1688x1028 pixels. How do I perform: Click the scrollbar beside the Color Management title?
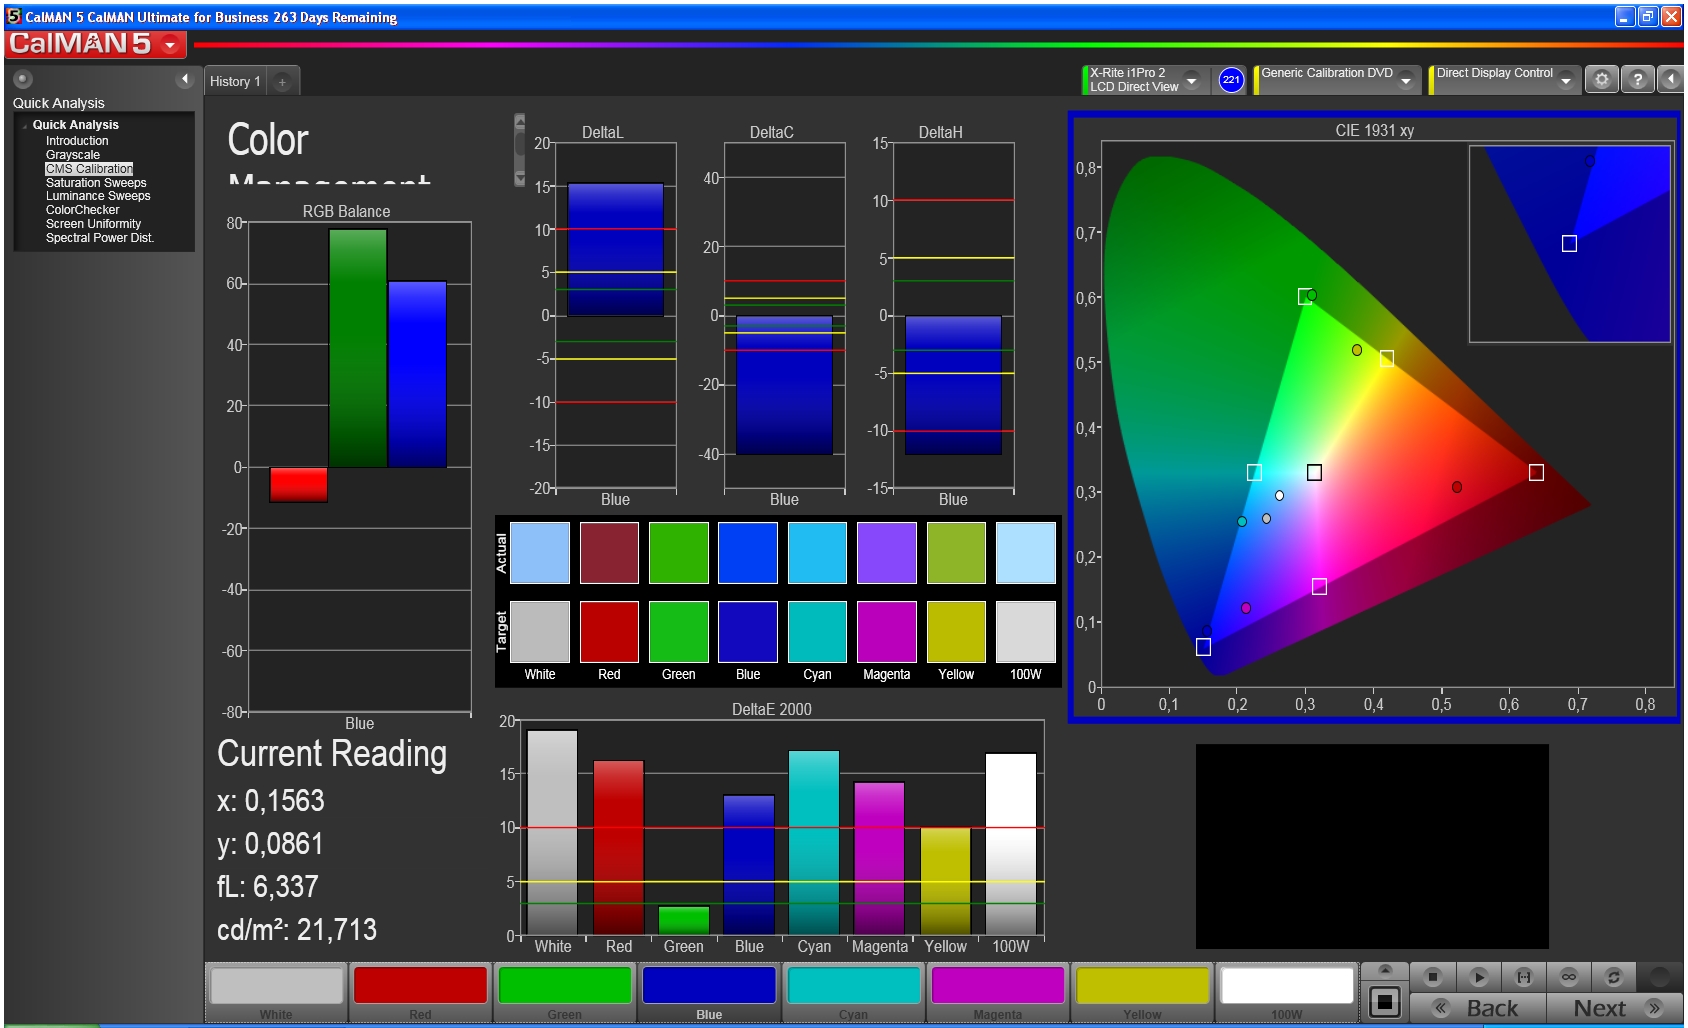[519, 149]
